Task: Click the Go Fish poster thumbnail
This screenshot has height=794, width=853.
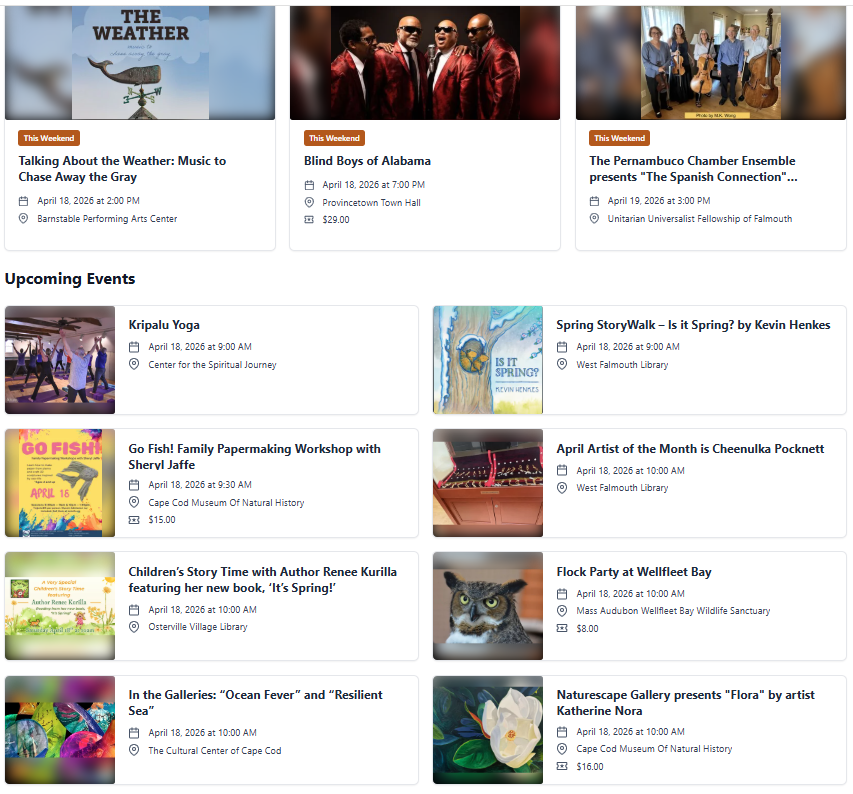Action: coord(60,483)
